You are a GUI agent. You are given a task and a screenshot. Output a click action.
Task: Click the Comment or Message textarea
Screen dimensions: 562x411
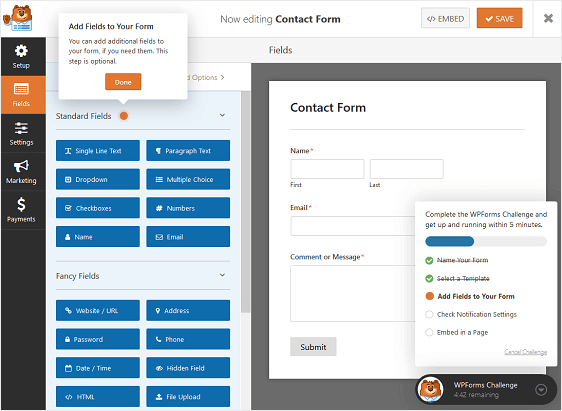[x=353, y=293]
